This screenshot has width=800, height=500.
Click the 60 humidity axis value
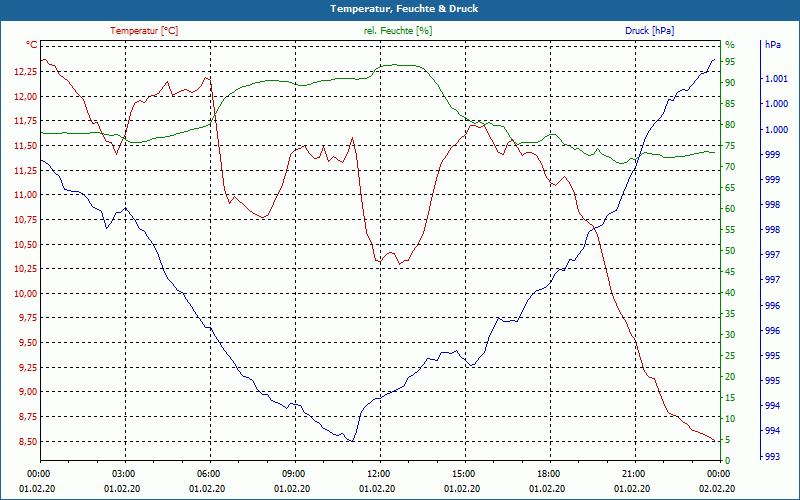[730, 209]
